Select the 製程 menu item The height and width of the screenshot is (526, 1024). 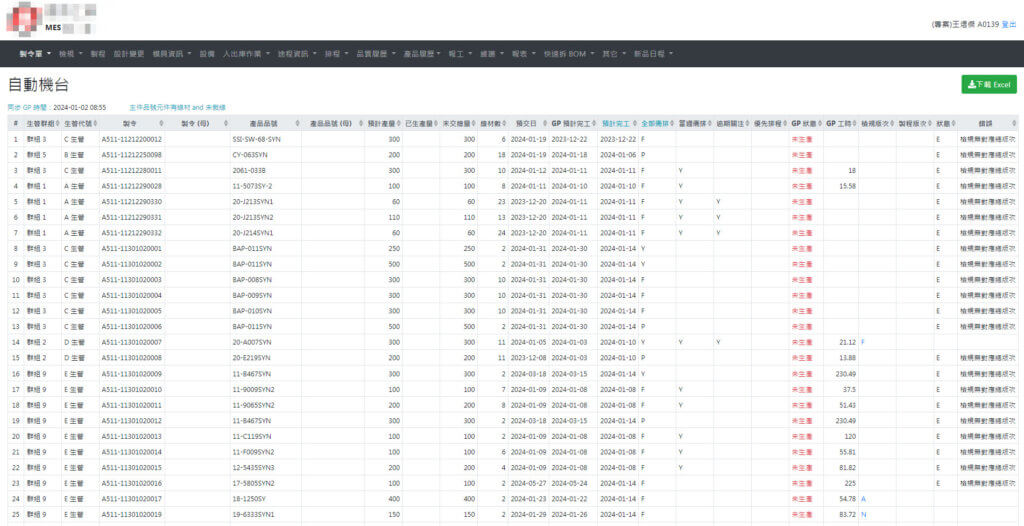click(97, 53)
